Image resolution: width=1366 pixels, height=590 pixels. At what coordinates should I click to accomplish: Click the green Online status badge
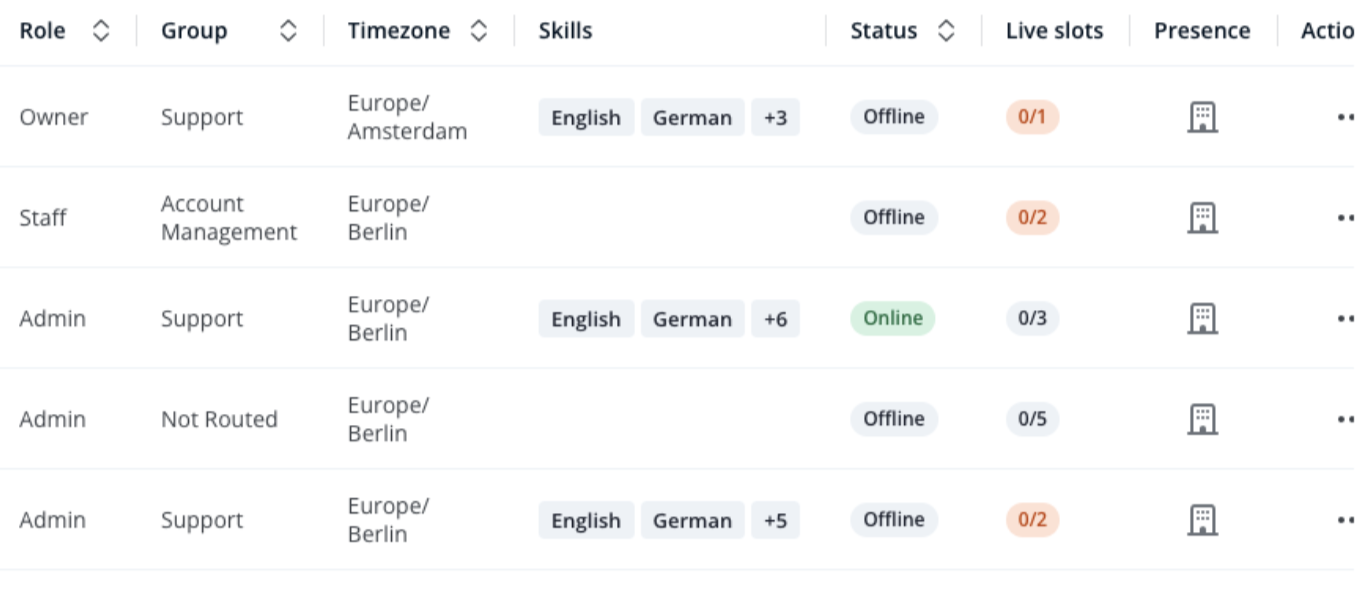[893, 318]
